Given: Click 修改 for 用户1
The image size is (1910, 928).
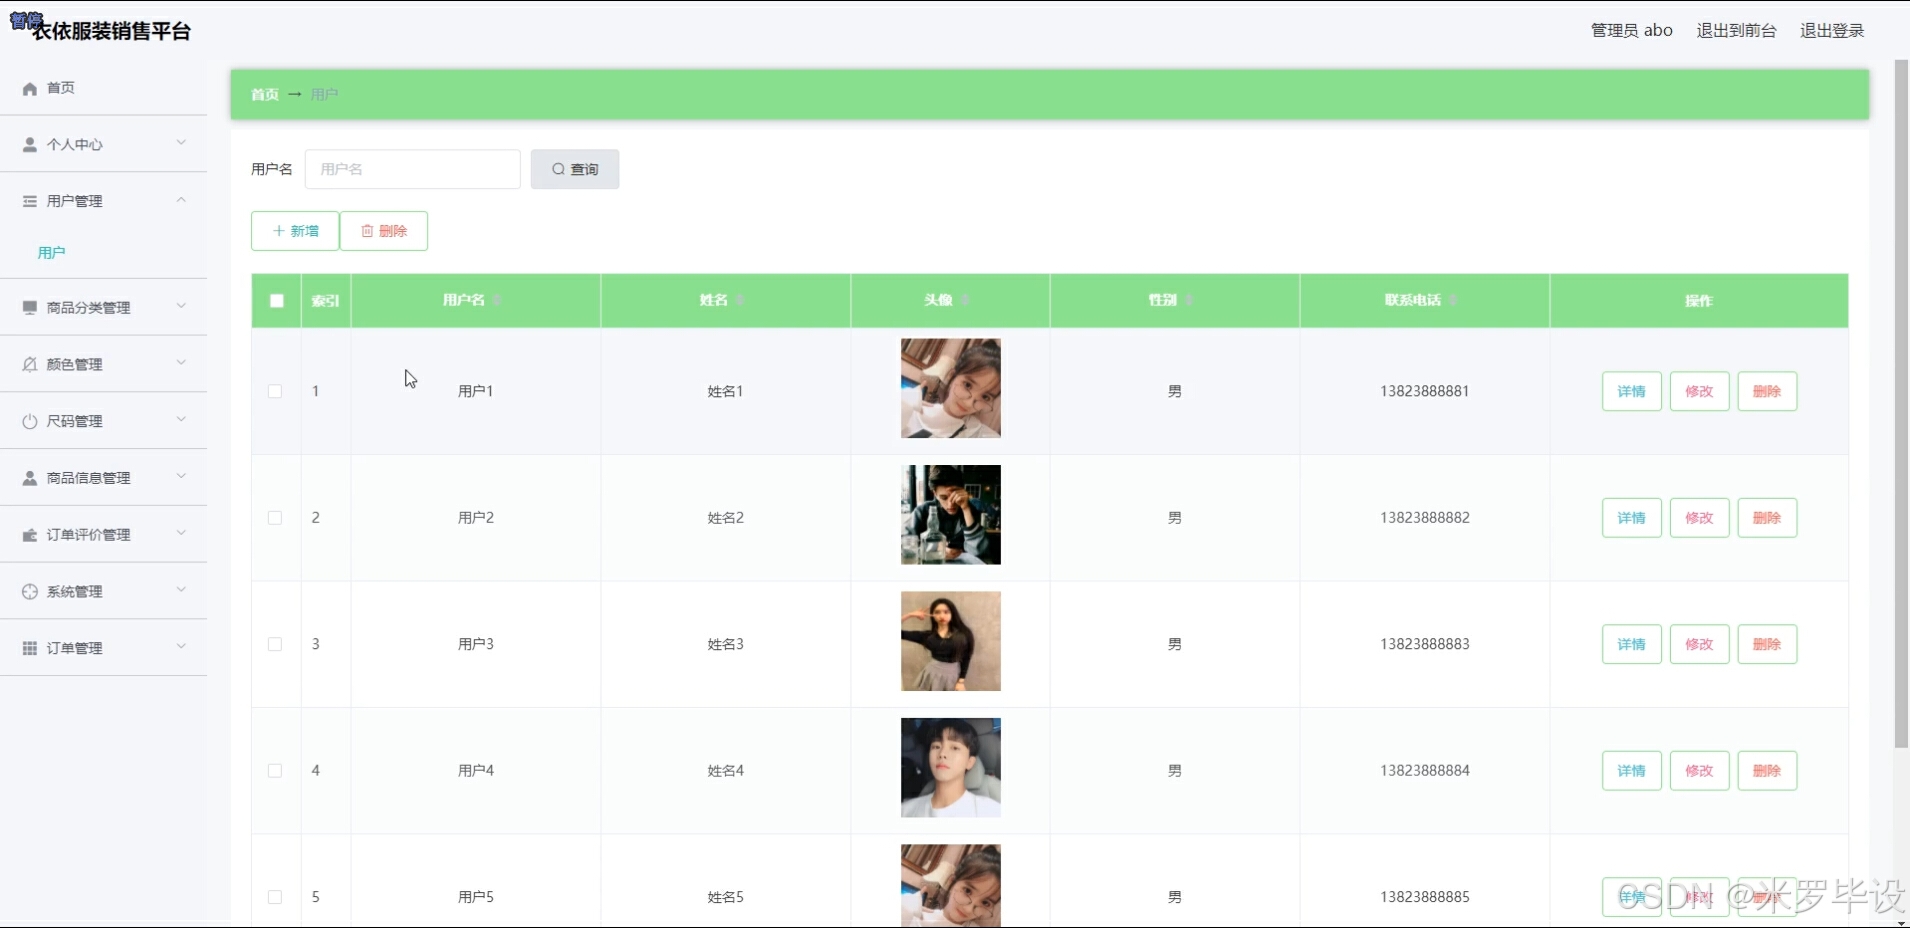Looking at the screenshot, I should (1700, 391).
